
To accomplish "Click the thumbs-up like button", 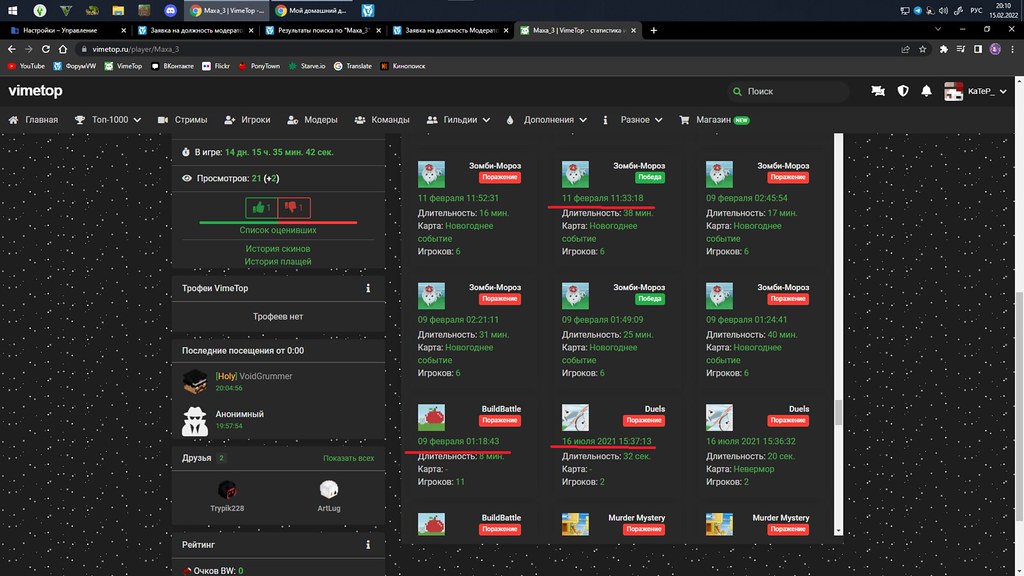I will coord(262,207).
